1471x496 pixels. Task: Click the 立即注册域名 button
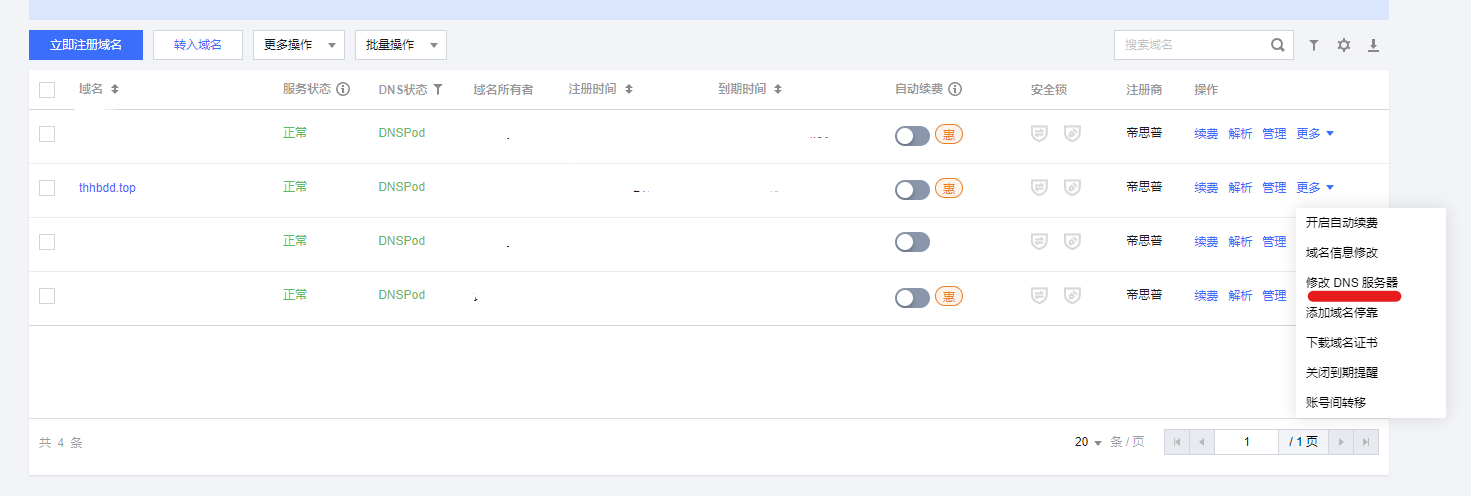86,45
